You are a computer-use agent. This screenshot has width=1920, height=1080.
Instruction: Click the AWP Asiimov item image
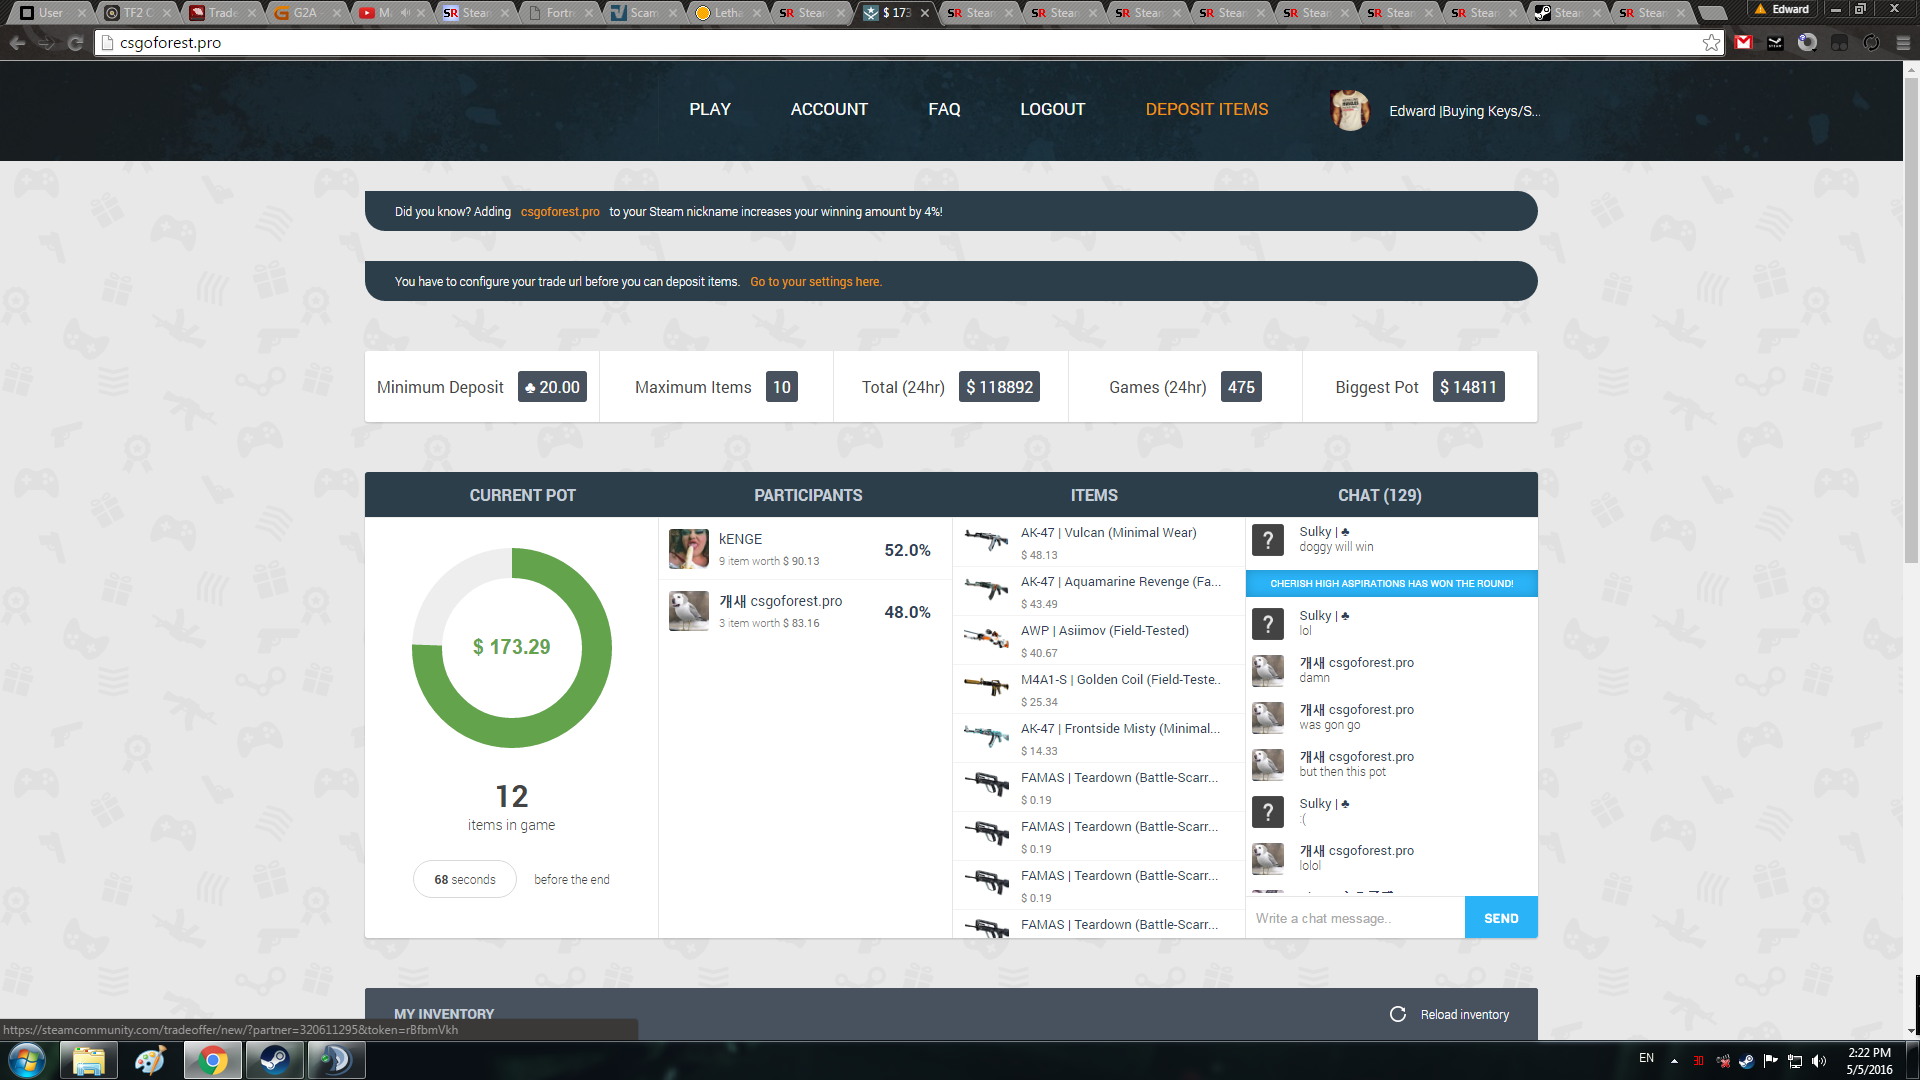pyautogui.click(x=986, y=639)
